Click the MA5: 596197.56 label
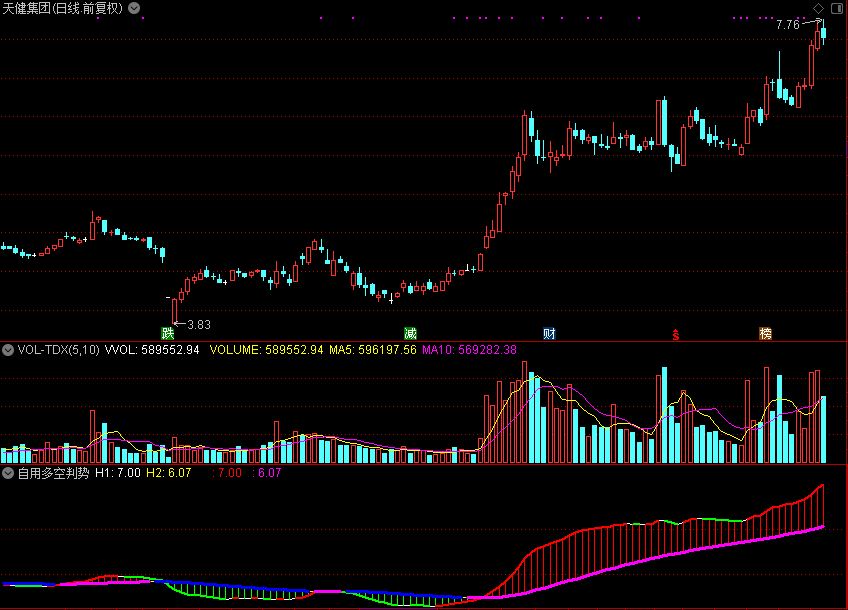The height and width of the screenshot is (610, 848). (373, 350)
